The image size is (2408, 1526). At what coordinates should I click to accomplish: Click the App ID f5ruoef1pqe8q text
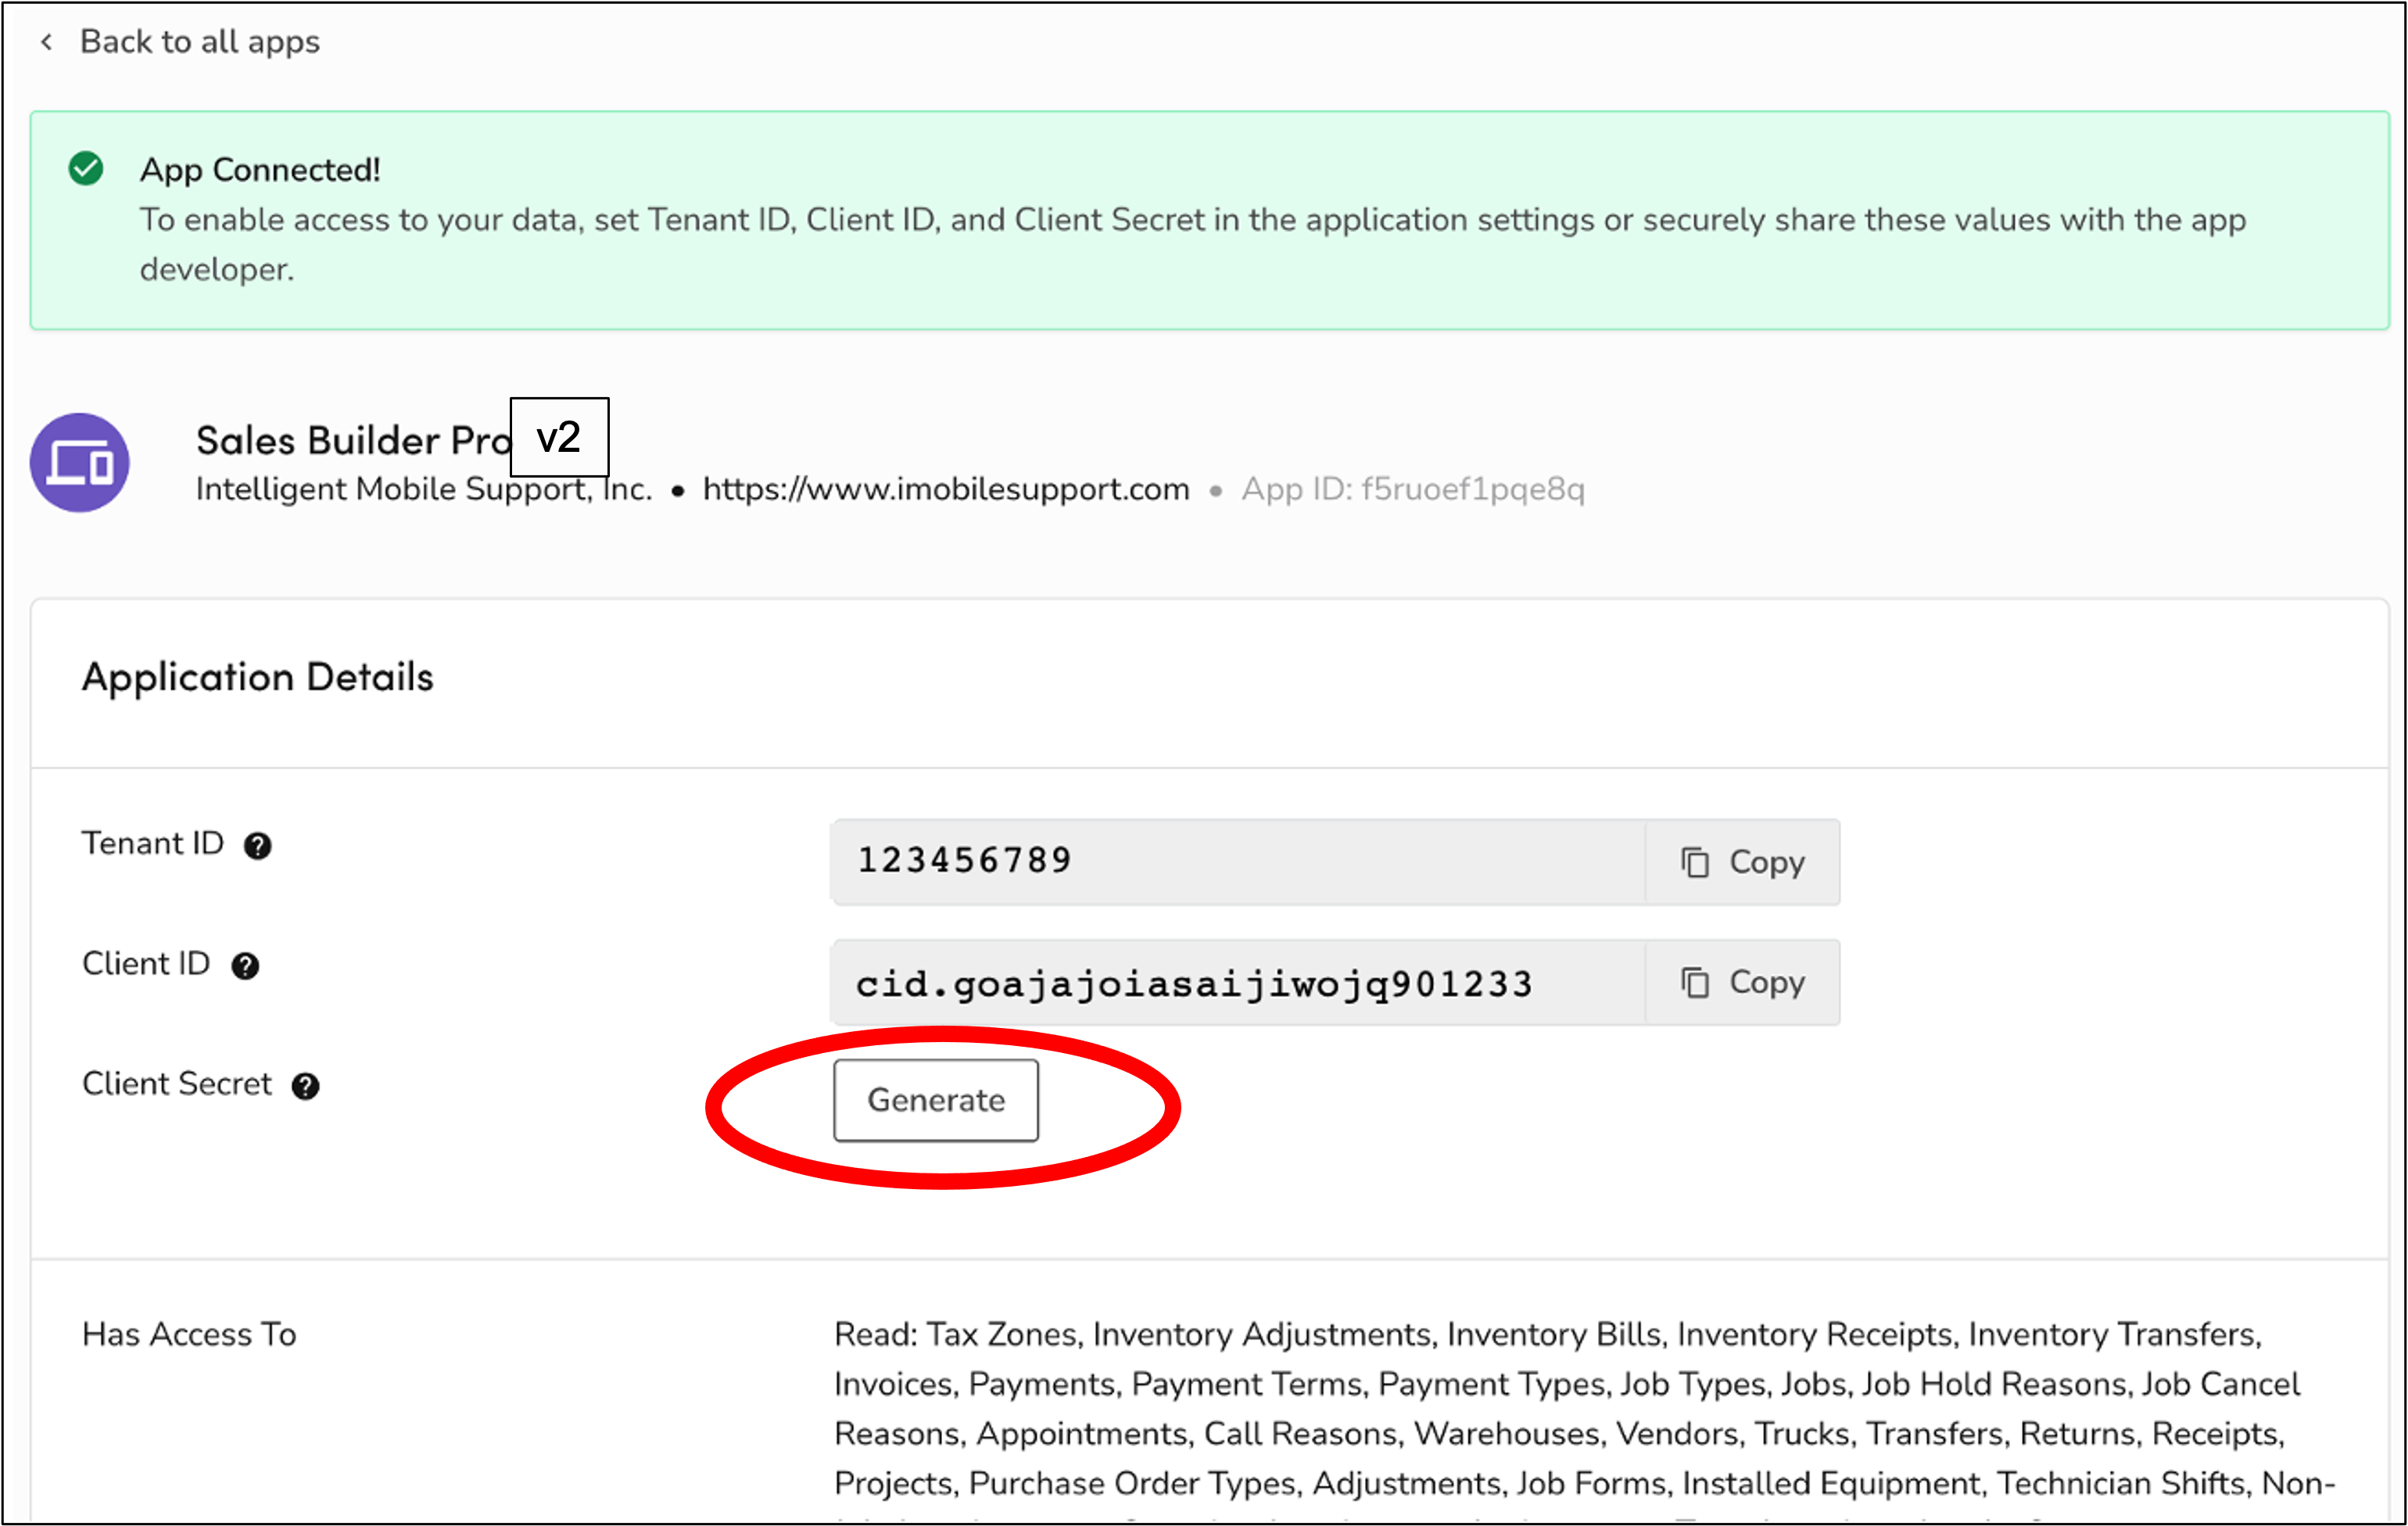point(1413,489)
